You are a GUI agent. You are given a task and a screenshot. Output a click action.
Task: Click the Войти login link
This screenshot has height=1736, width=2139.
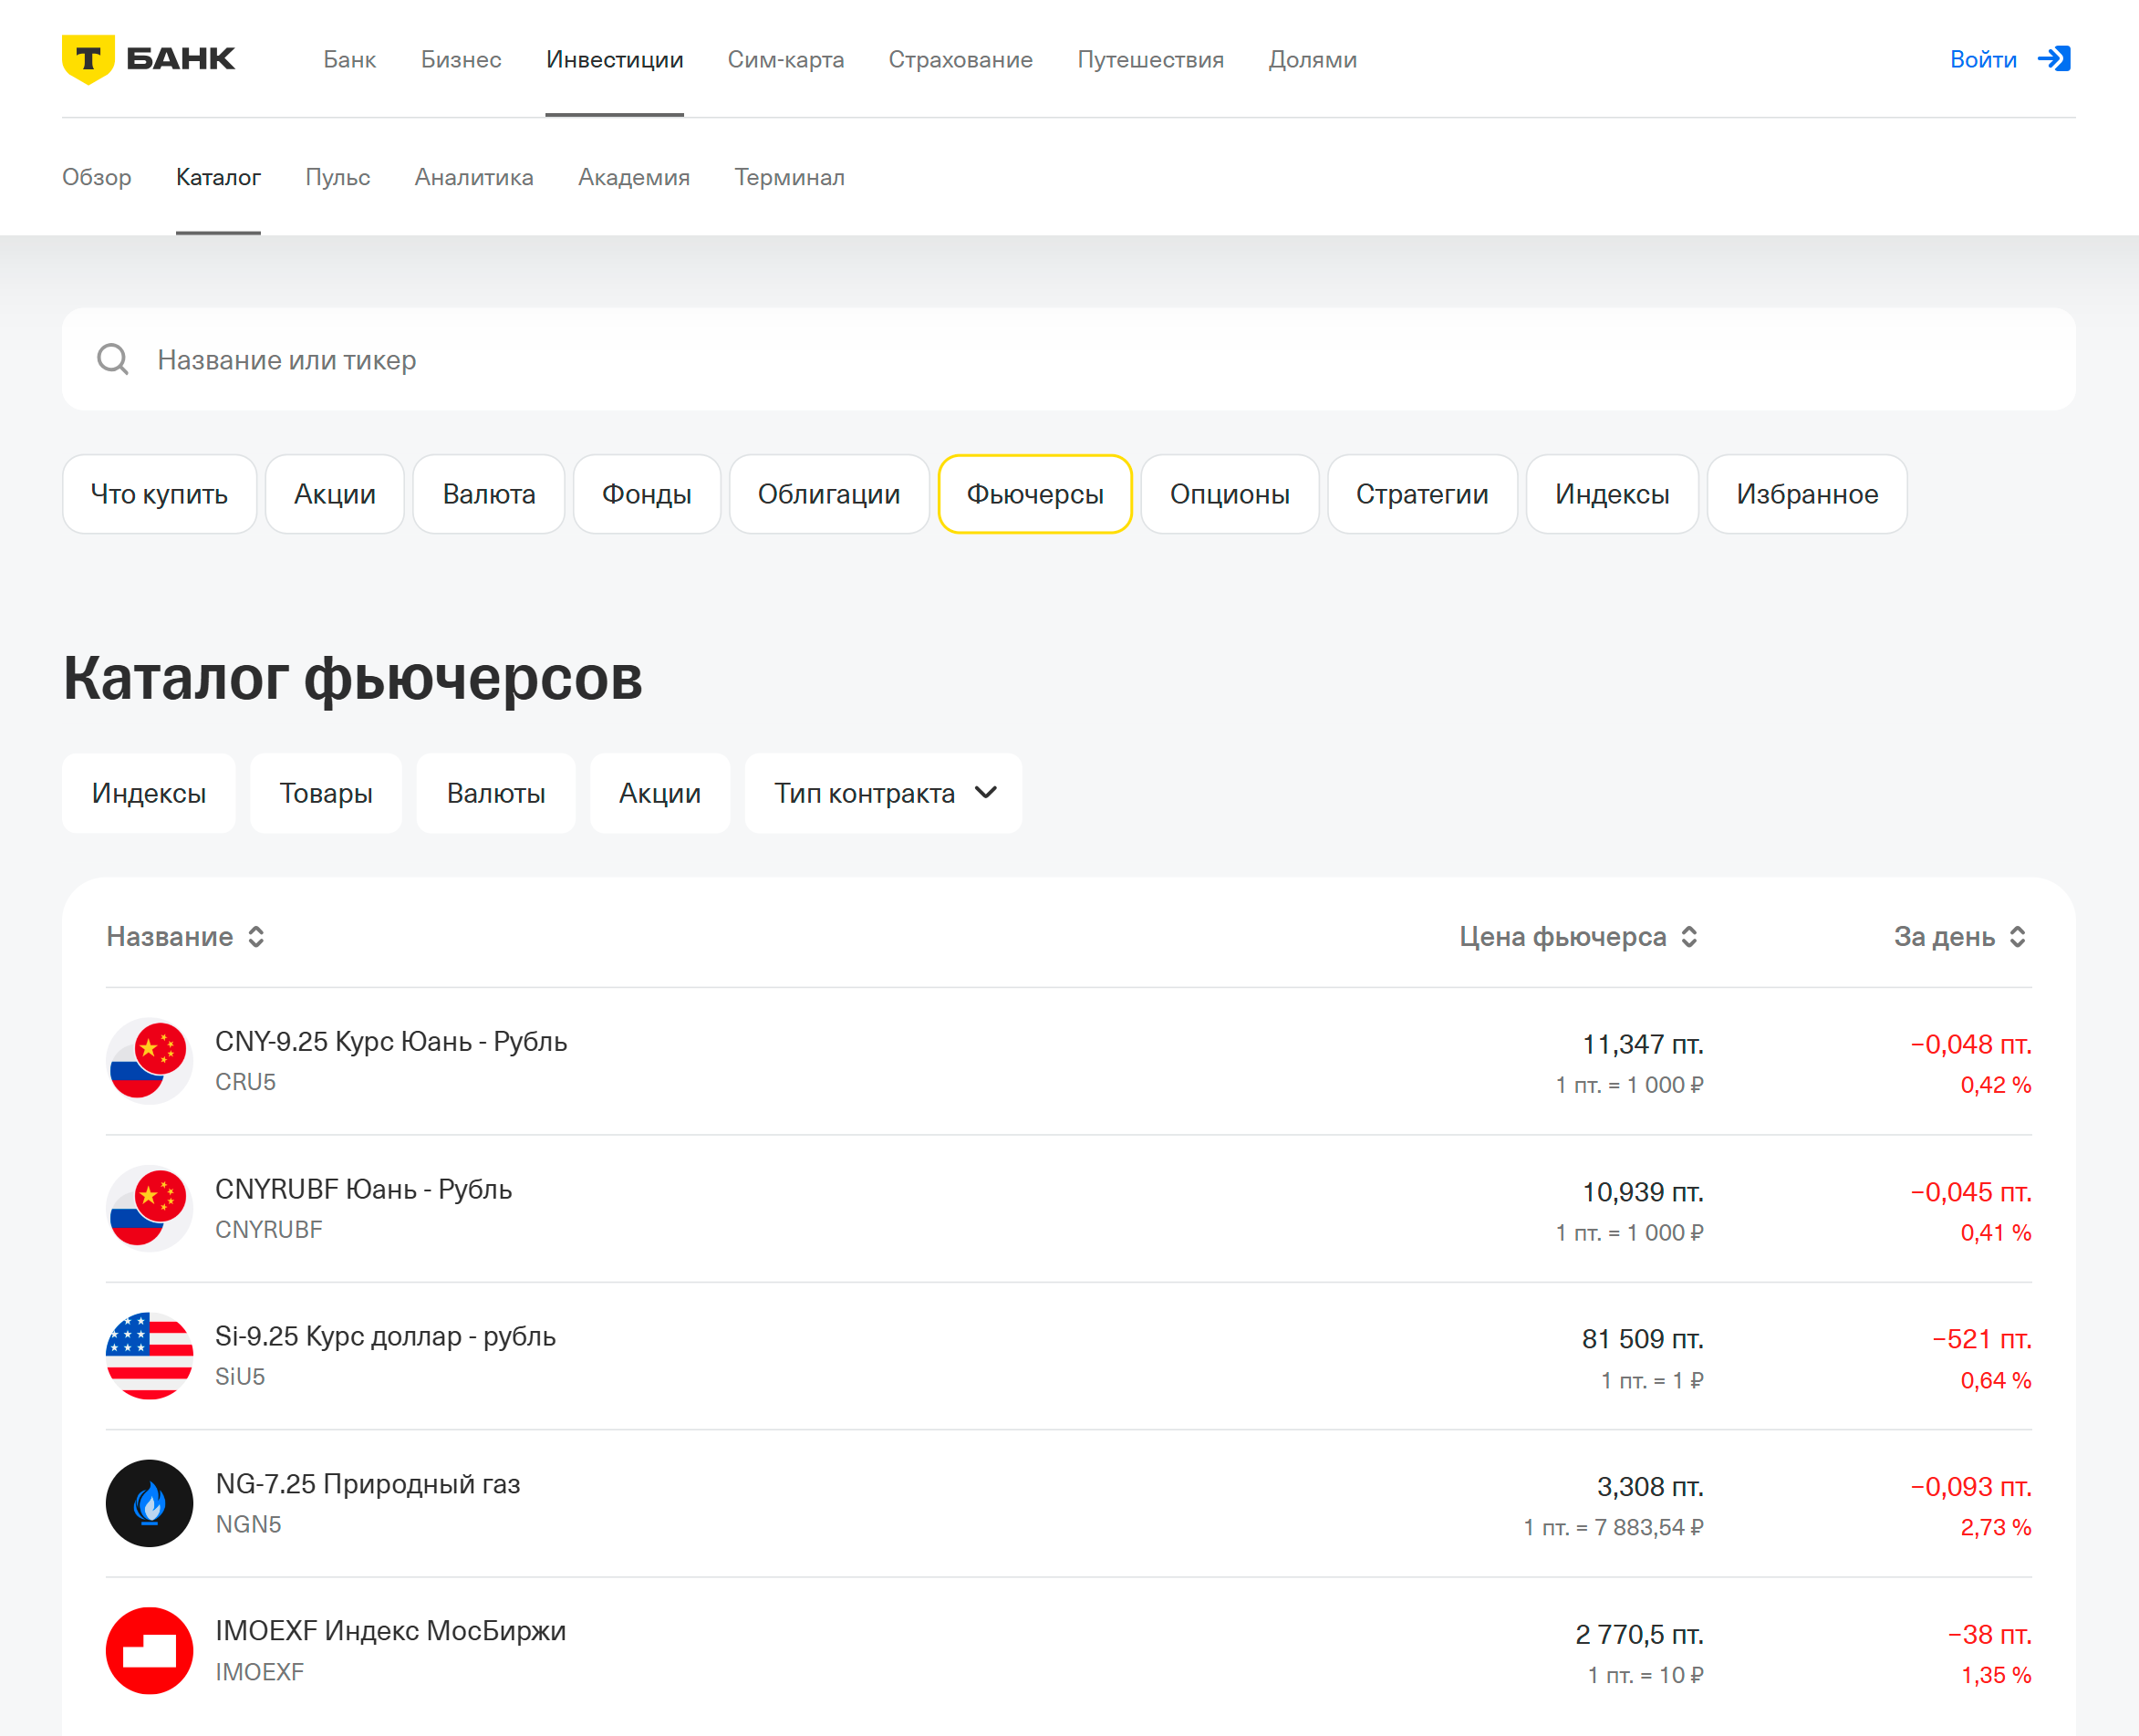point(1983,59)
